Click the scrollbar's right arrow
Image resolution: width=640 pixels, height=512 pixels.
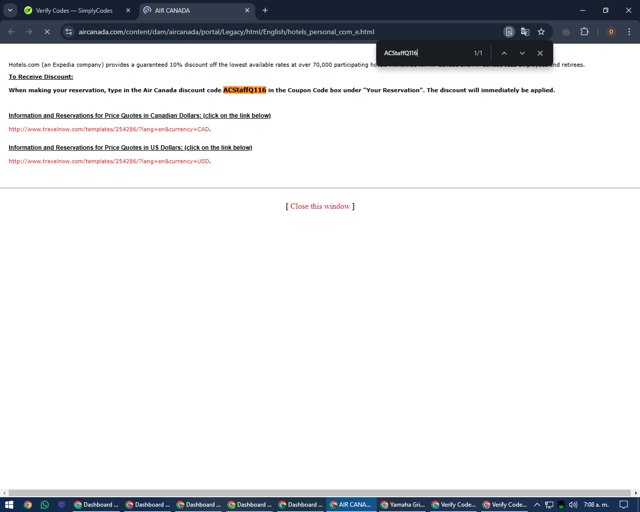(x=636, y=493)
